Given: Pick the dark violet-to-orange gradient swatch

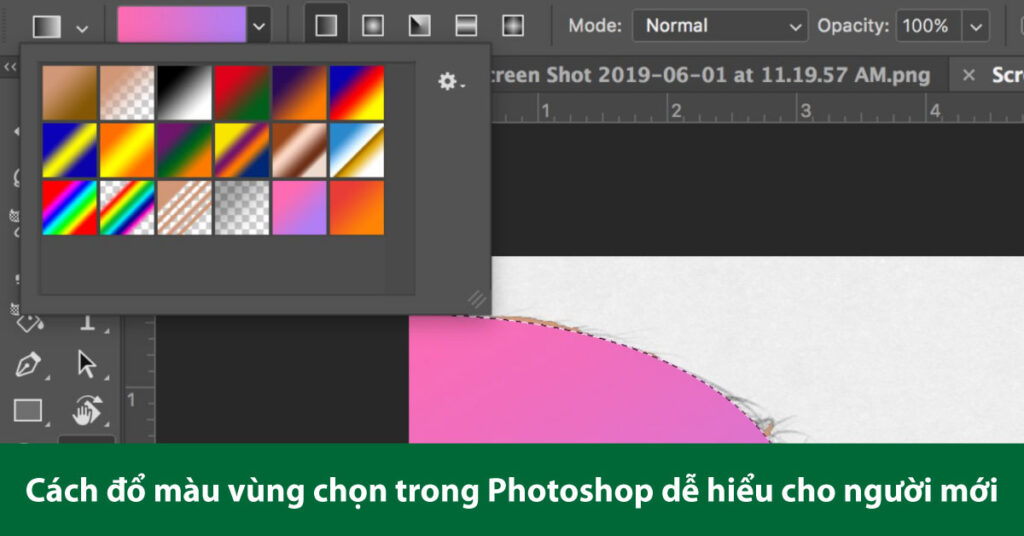Looking at the screenshot, I should pyautogui.click(x=299, y=93).
